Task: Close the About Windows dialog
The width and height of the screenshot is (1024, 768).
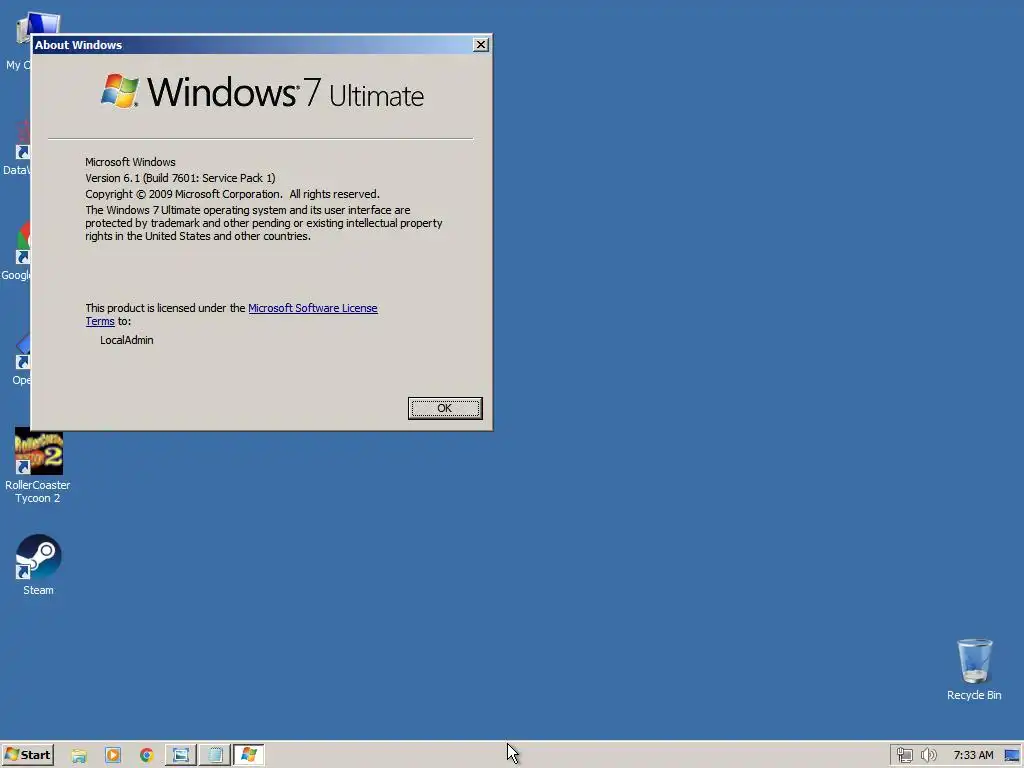Action: pos(481,44)
